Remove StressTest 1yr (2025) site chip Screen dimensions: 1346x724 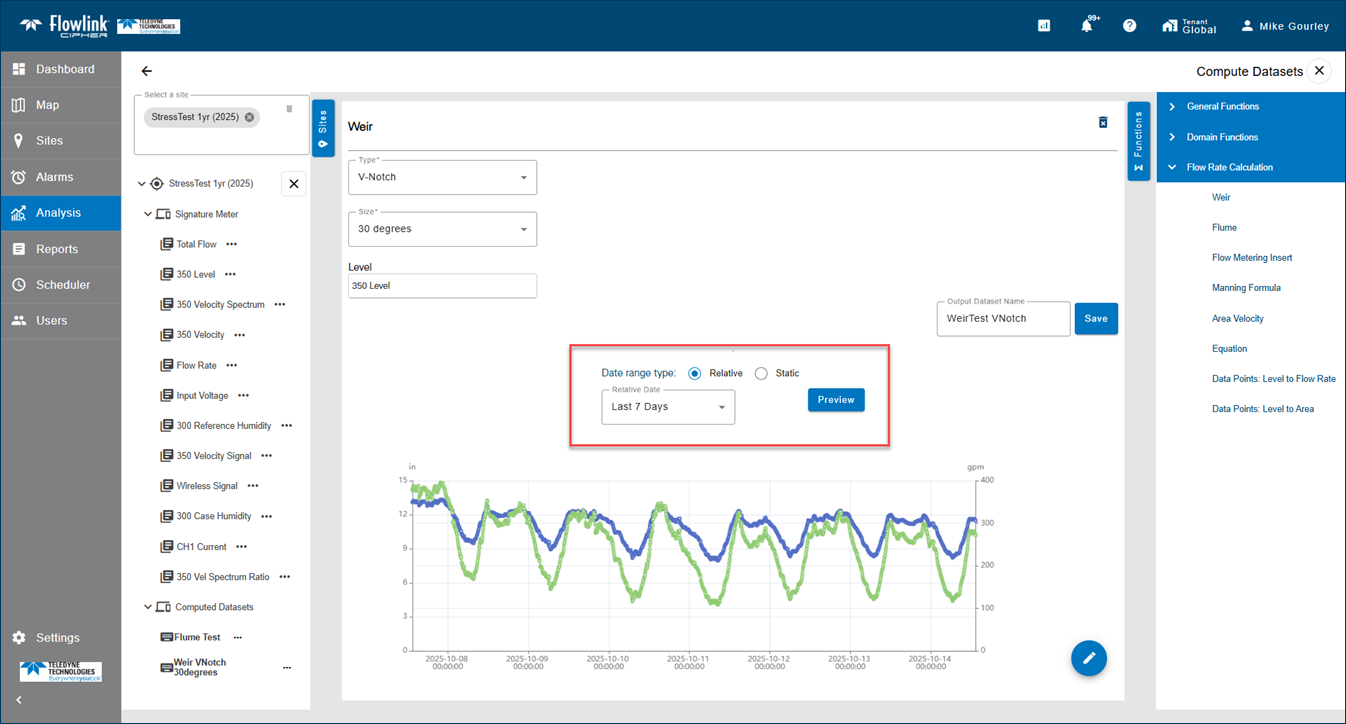pyautogui.click(x=250, y=117)
